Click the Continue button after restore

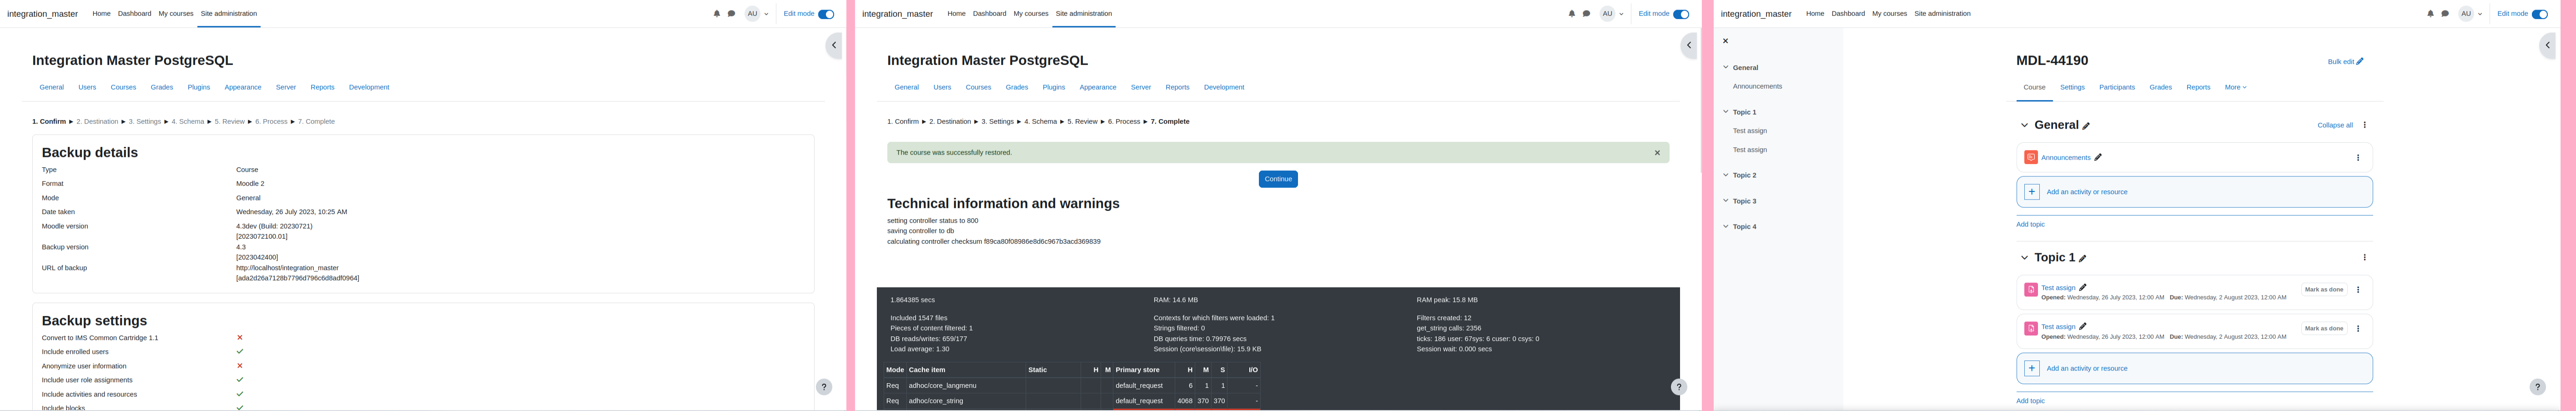pyautogui.click(x=1278, y=179)
